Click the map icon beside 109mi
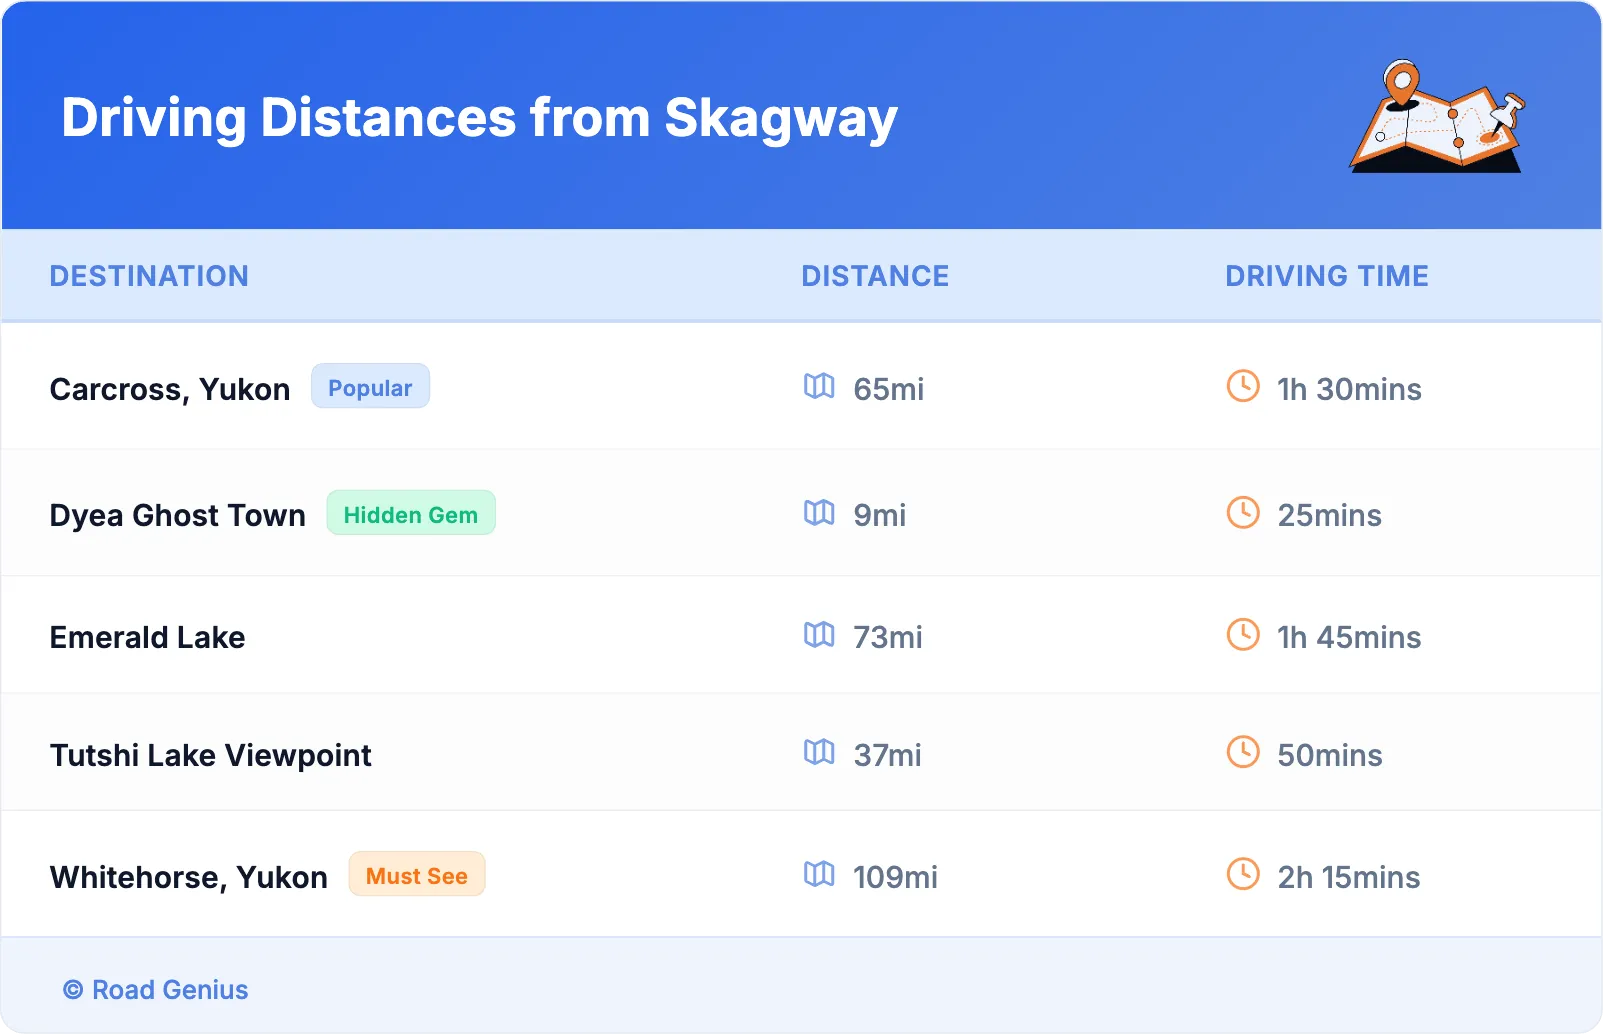The width and height of the screenshot is (1604, 1034). [x=819, y=874]
